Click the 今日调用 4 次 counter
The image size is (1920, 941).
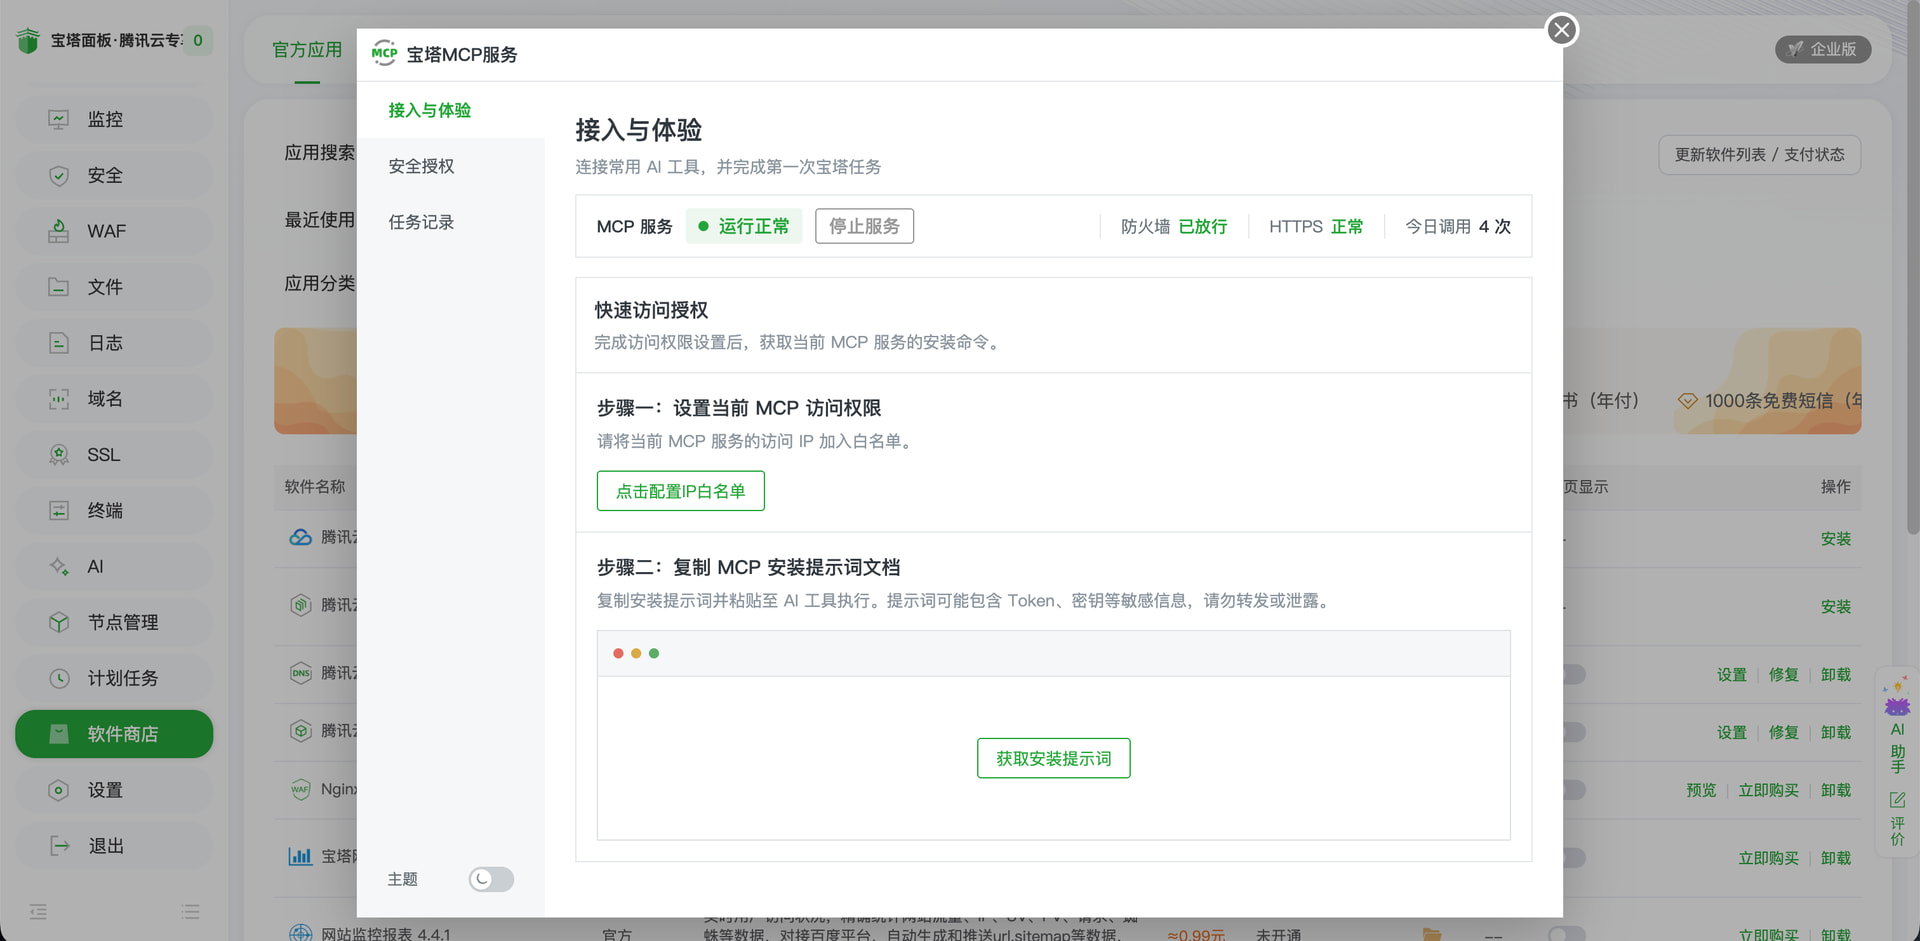1458,226
